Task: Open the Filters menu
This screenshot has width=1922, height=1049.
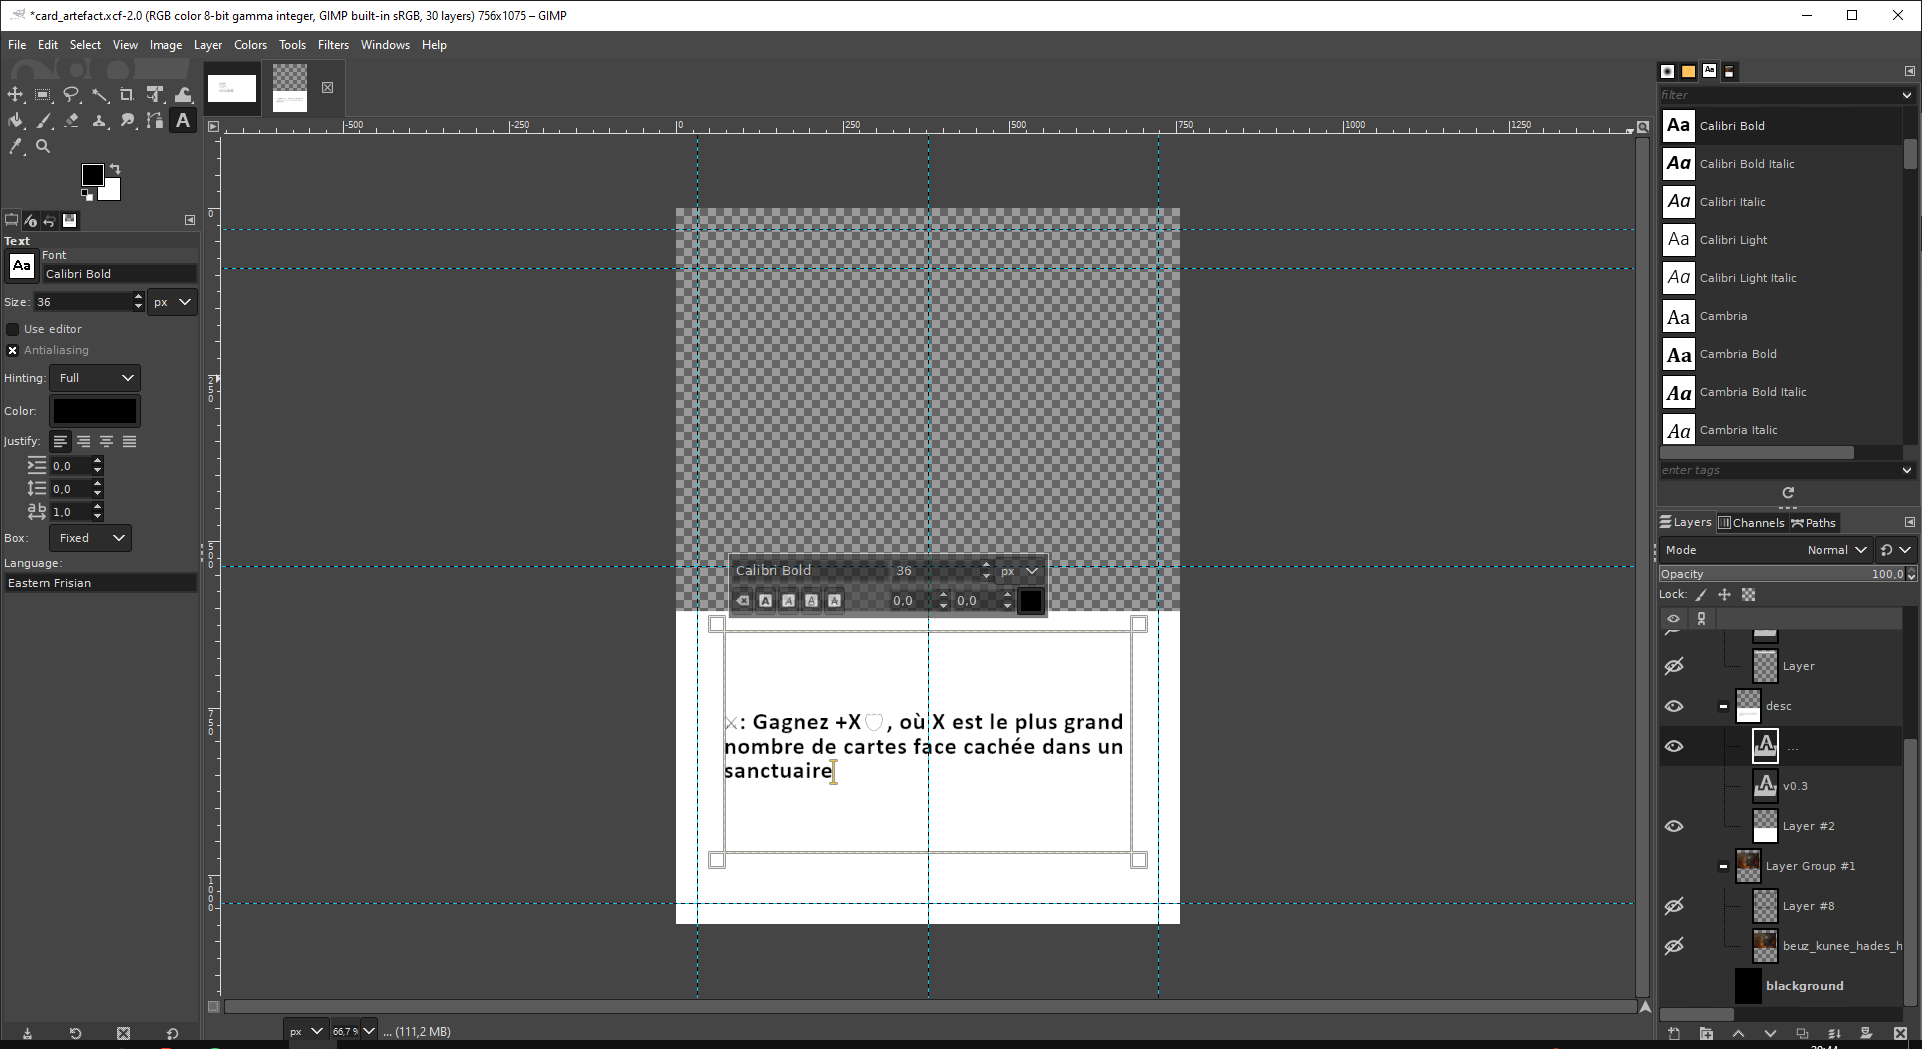Action: pyautogui.click(x=333, y=45)
